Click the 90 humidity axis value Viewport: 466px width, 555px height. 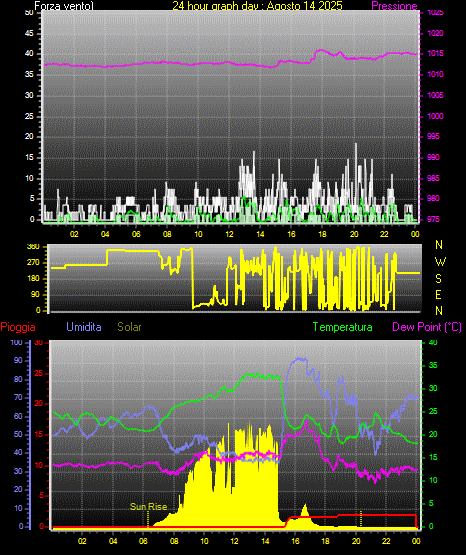pos(18,360)
